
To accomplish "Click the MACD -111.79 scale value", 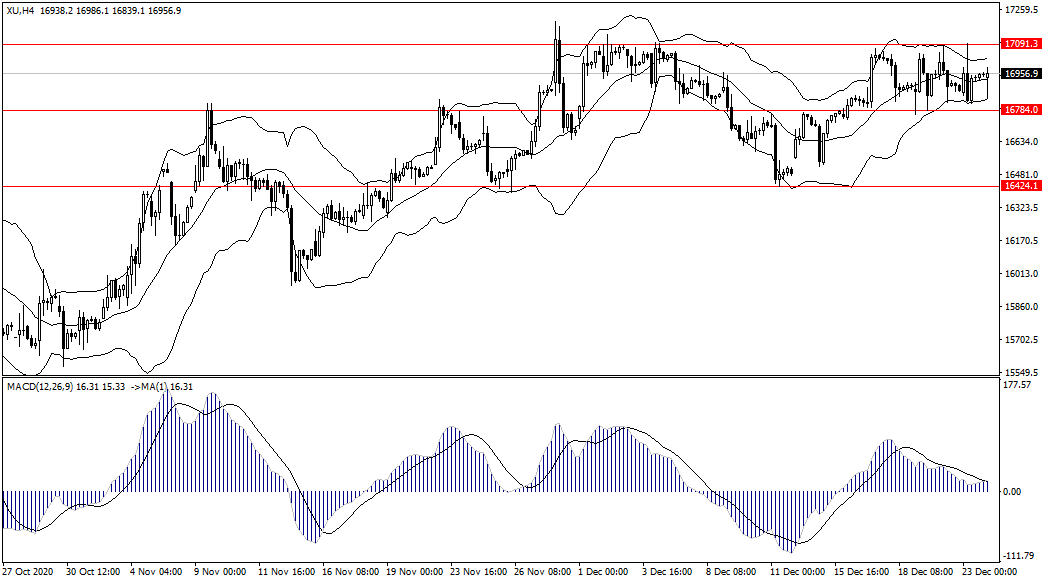I will tap(1018, 556).
